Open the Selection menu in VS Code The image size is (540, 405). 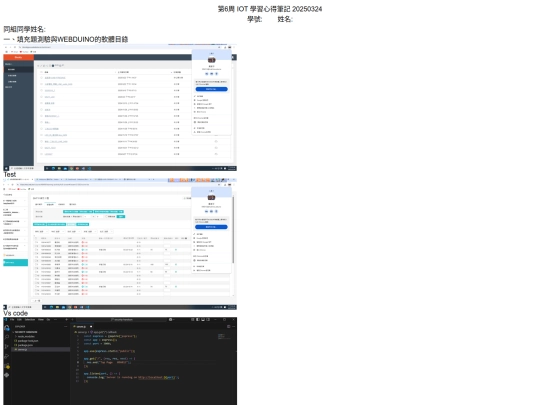click(30, 320)
